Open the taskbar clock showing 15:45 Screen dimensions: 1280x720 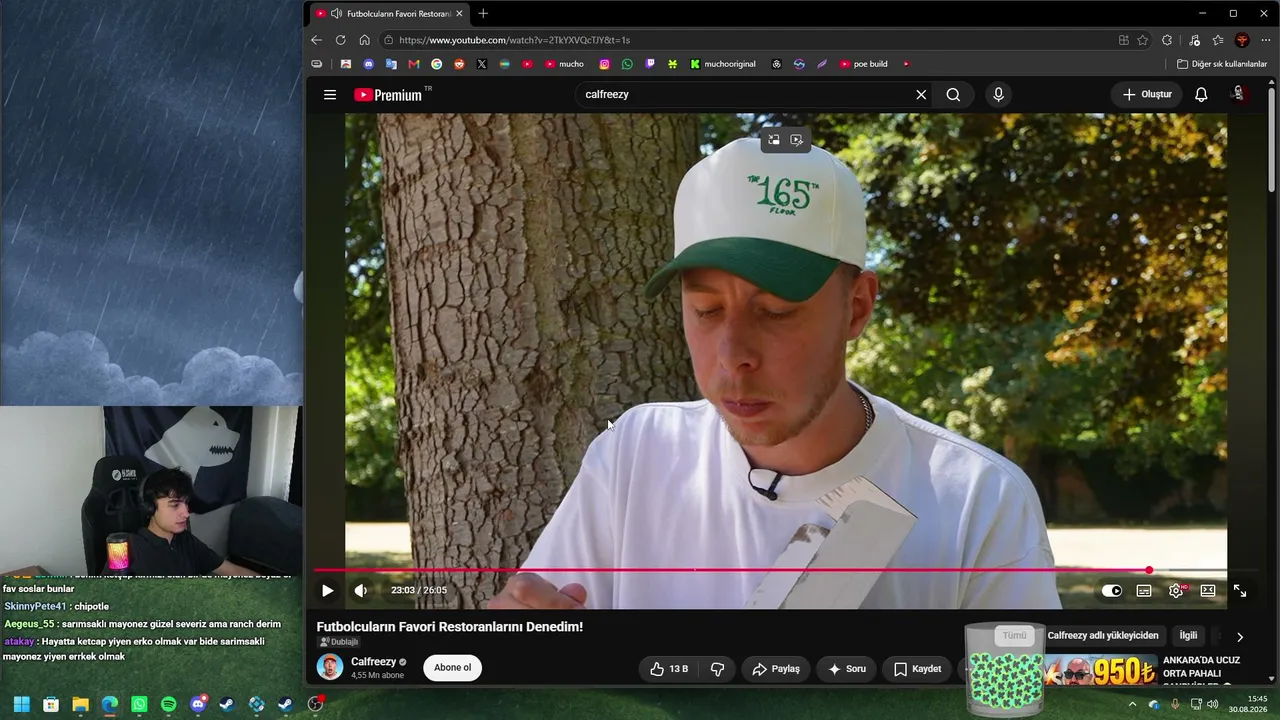[x=1249, y=704]
